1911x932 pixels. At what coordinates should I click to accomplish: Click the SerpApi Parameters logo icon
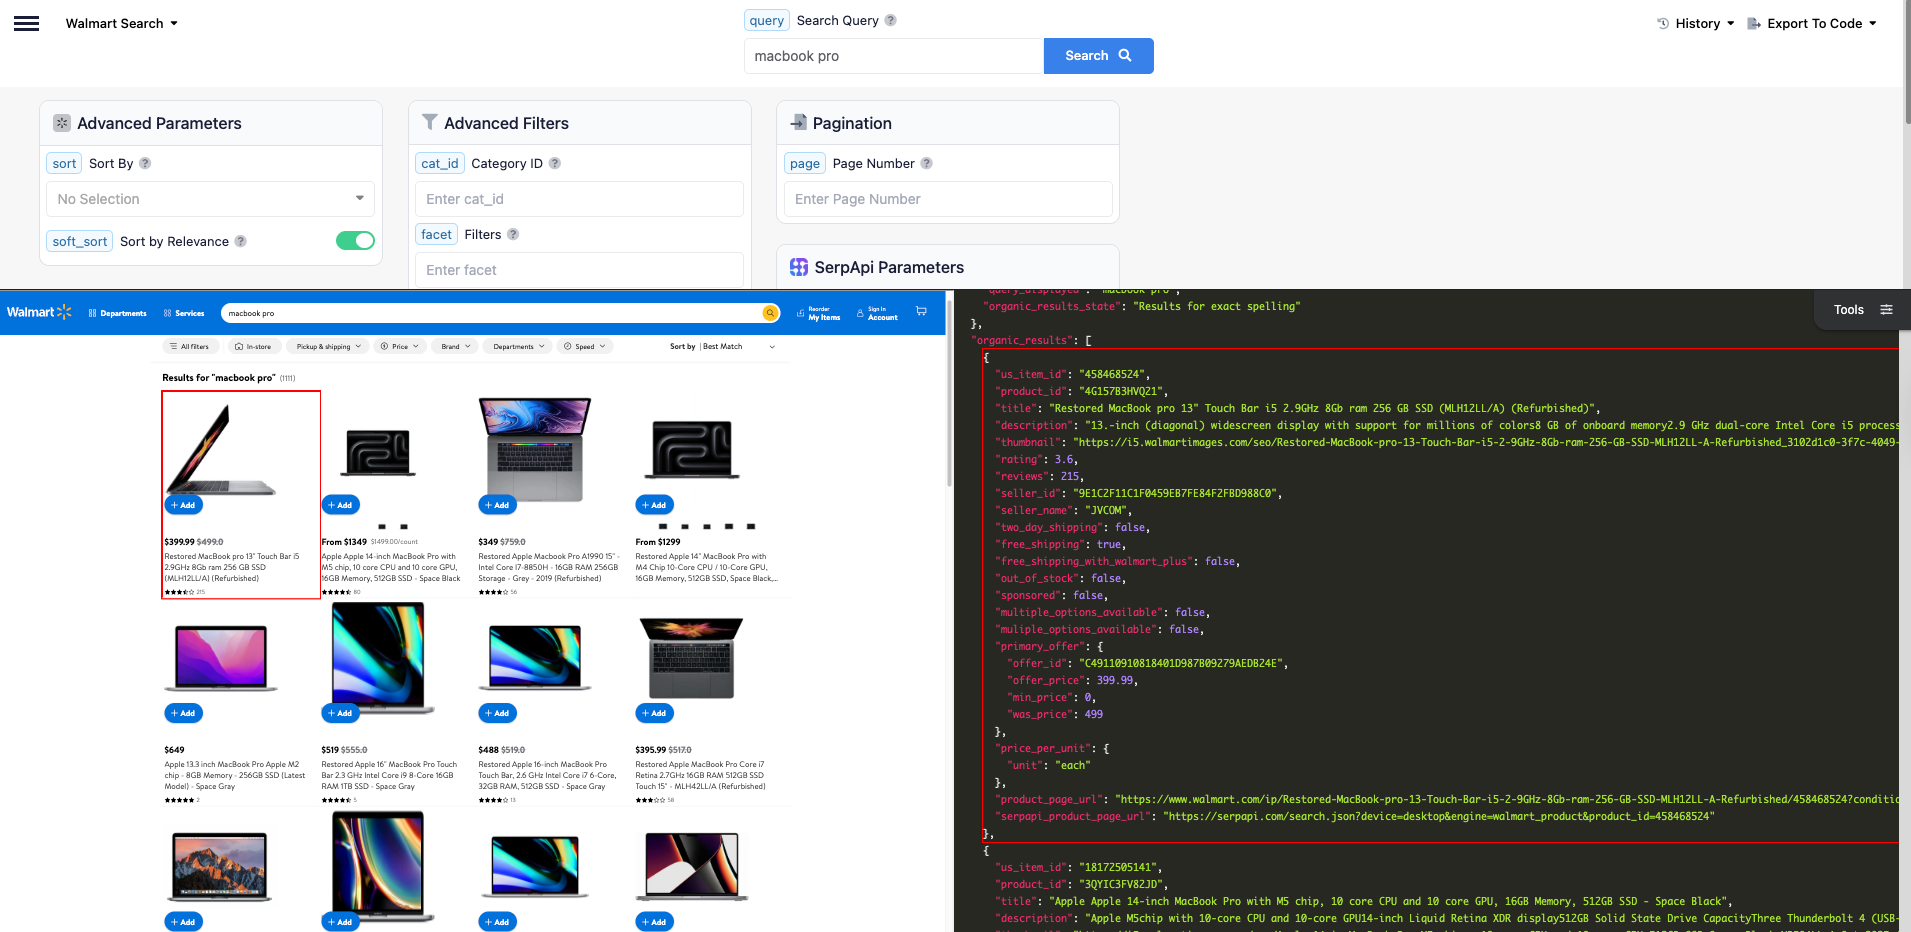coord(799,267)
